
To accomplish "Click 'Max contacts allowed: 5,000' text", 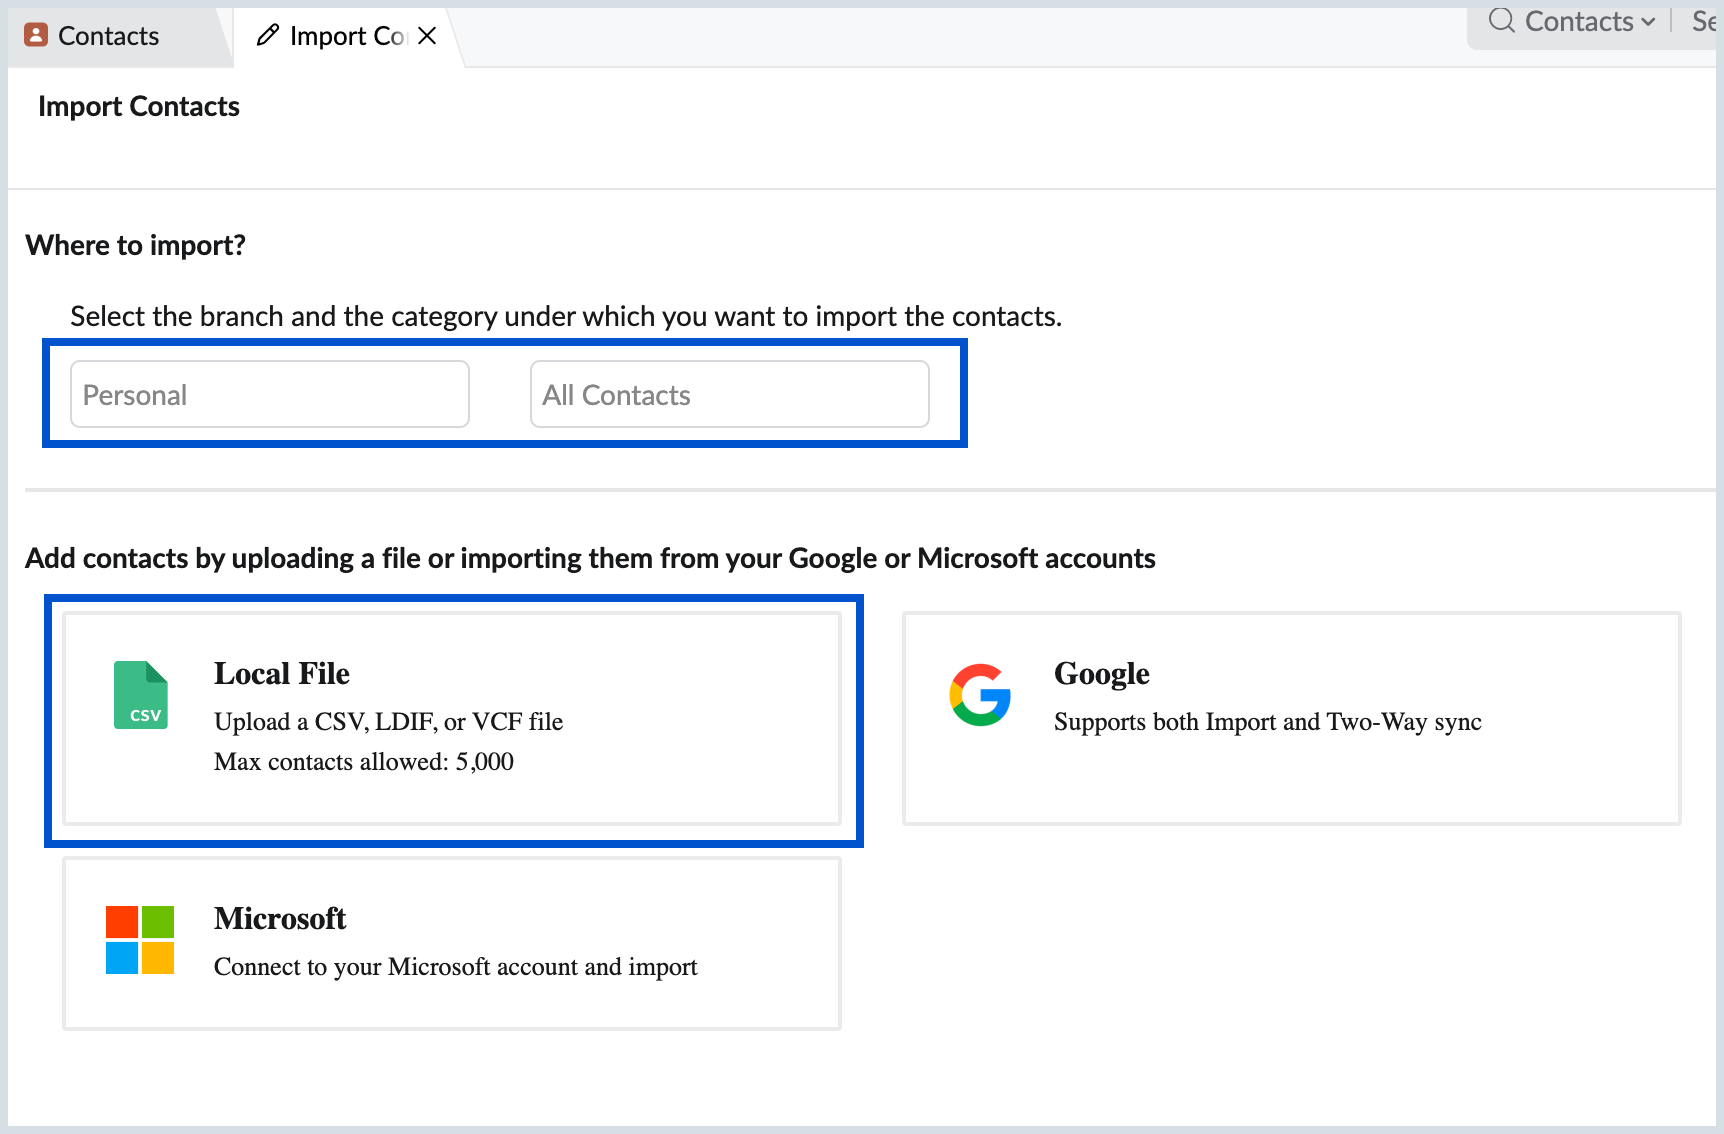I will (x=363, y=762).
